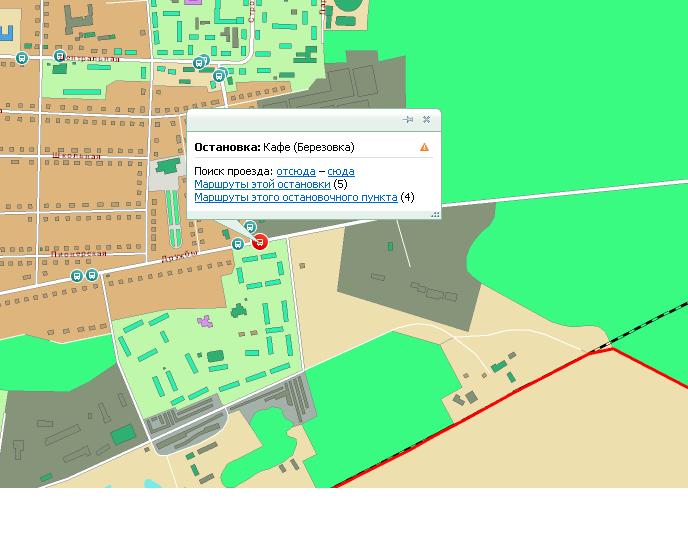Click left bus stop of pair below Пионерская
This screenshot has width=688, height=551.
click(74, 275)
